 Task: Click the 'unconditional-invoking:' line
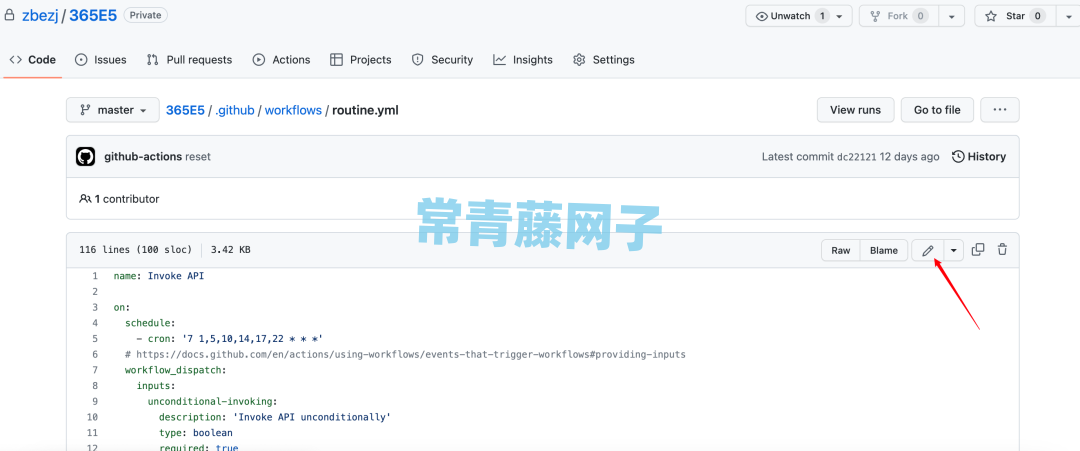coord(212,401)
